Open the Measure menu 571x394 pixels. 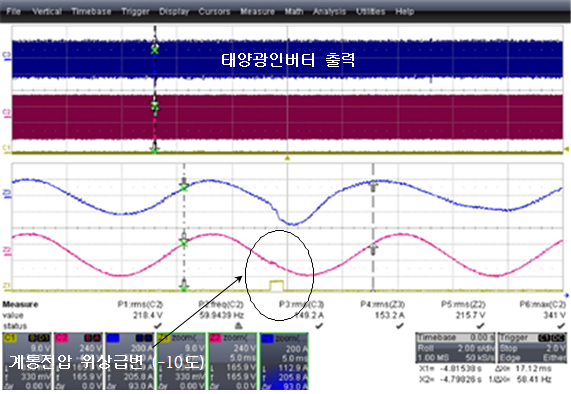(x=257, y=11)
